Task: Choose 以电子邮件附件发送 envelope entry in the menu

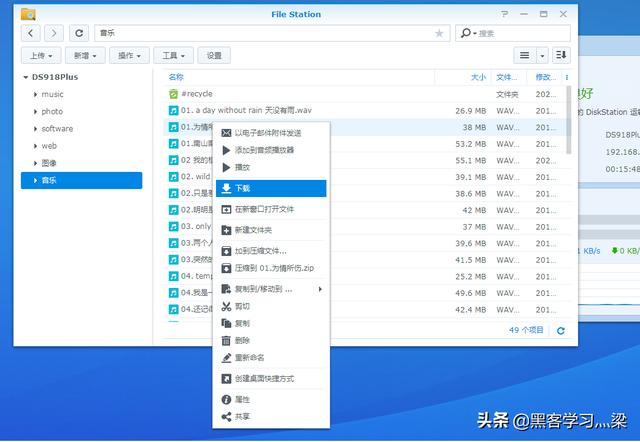Action: pyautogui.click(x=271, y=133)
